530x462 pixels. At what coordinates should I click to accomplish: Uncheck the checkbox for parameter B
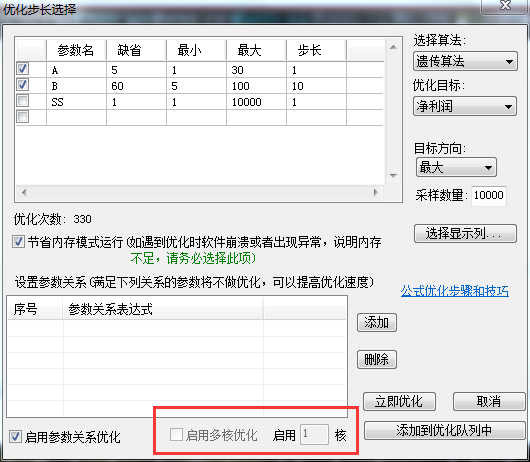(x=23, y=84)
